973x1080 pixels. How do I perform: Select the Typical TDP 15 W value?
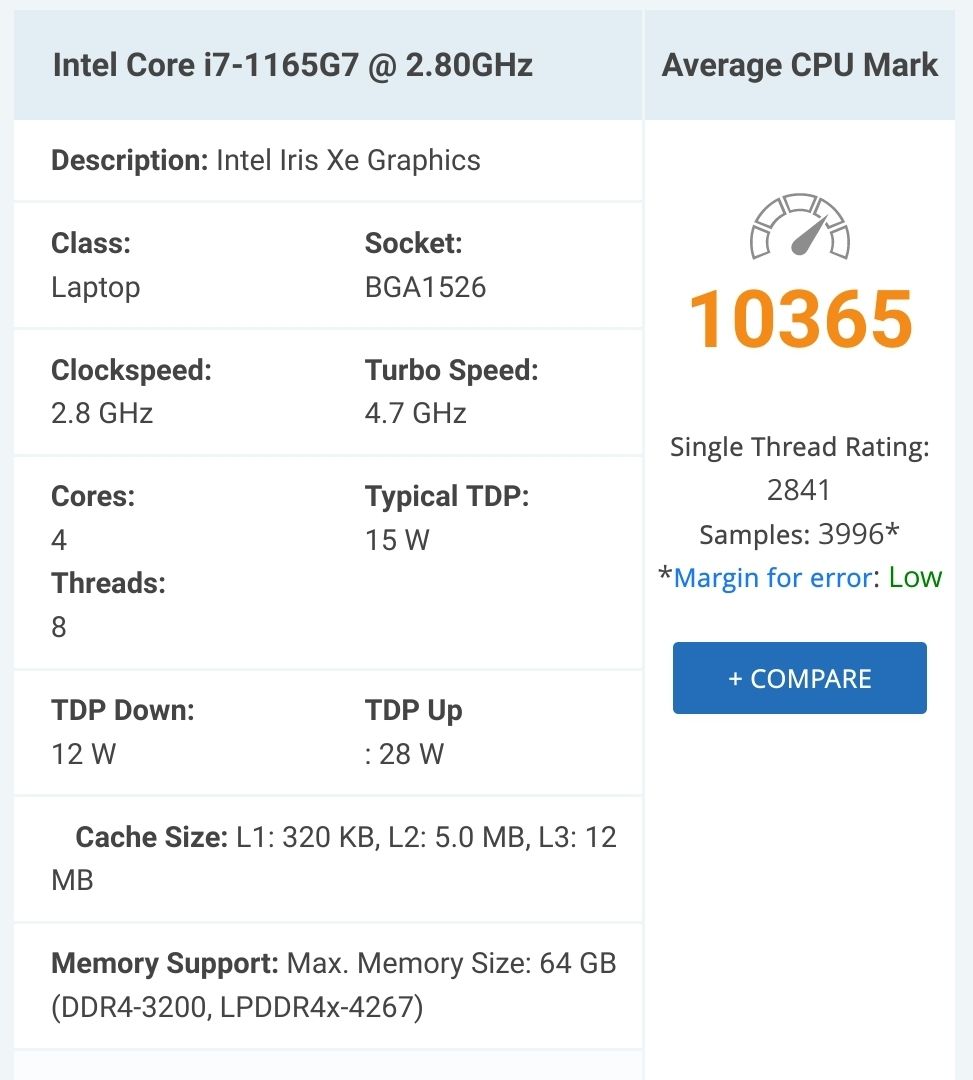pyautogui.click(x=397, y=541)
